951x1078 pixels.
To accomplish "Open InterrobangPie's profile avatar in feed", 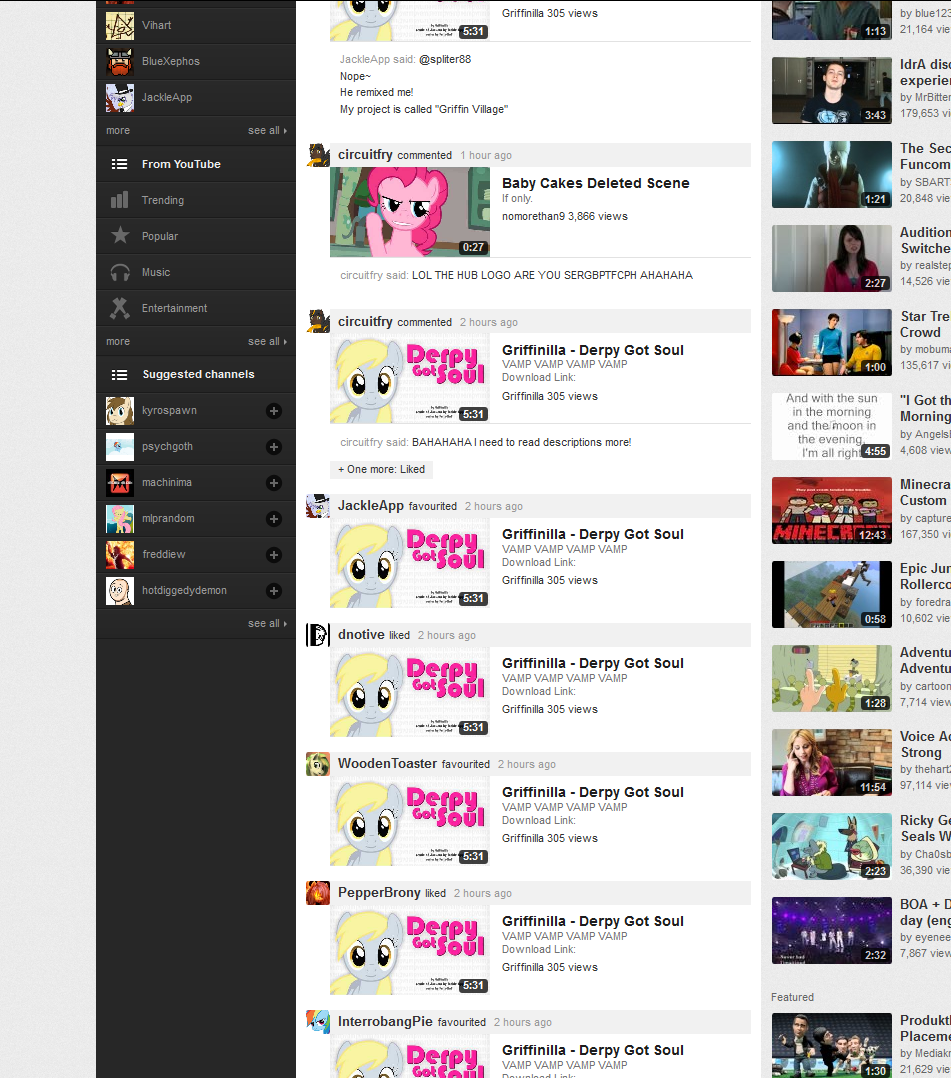I will (x=318, y=1022).
